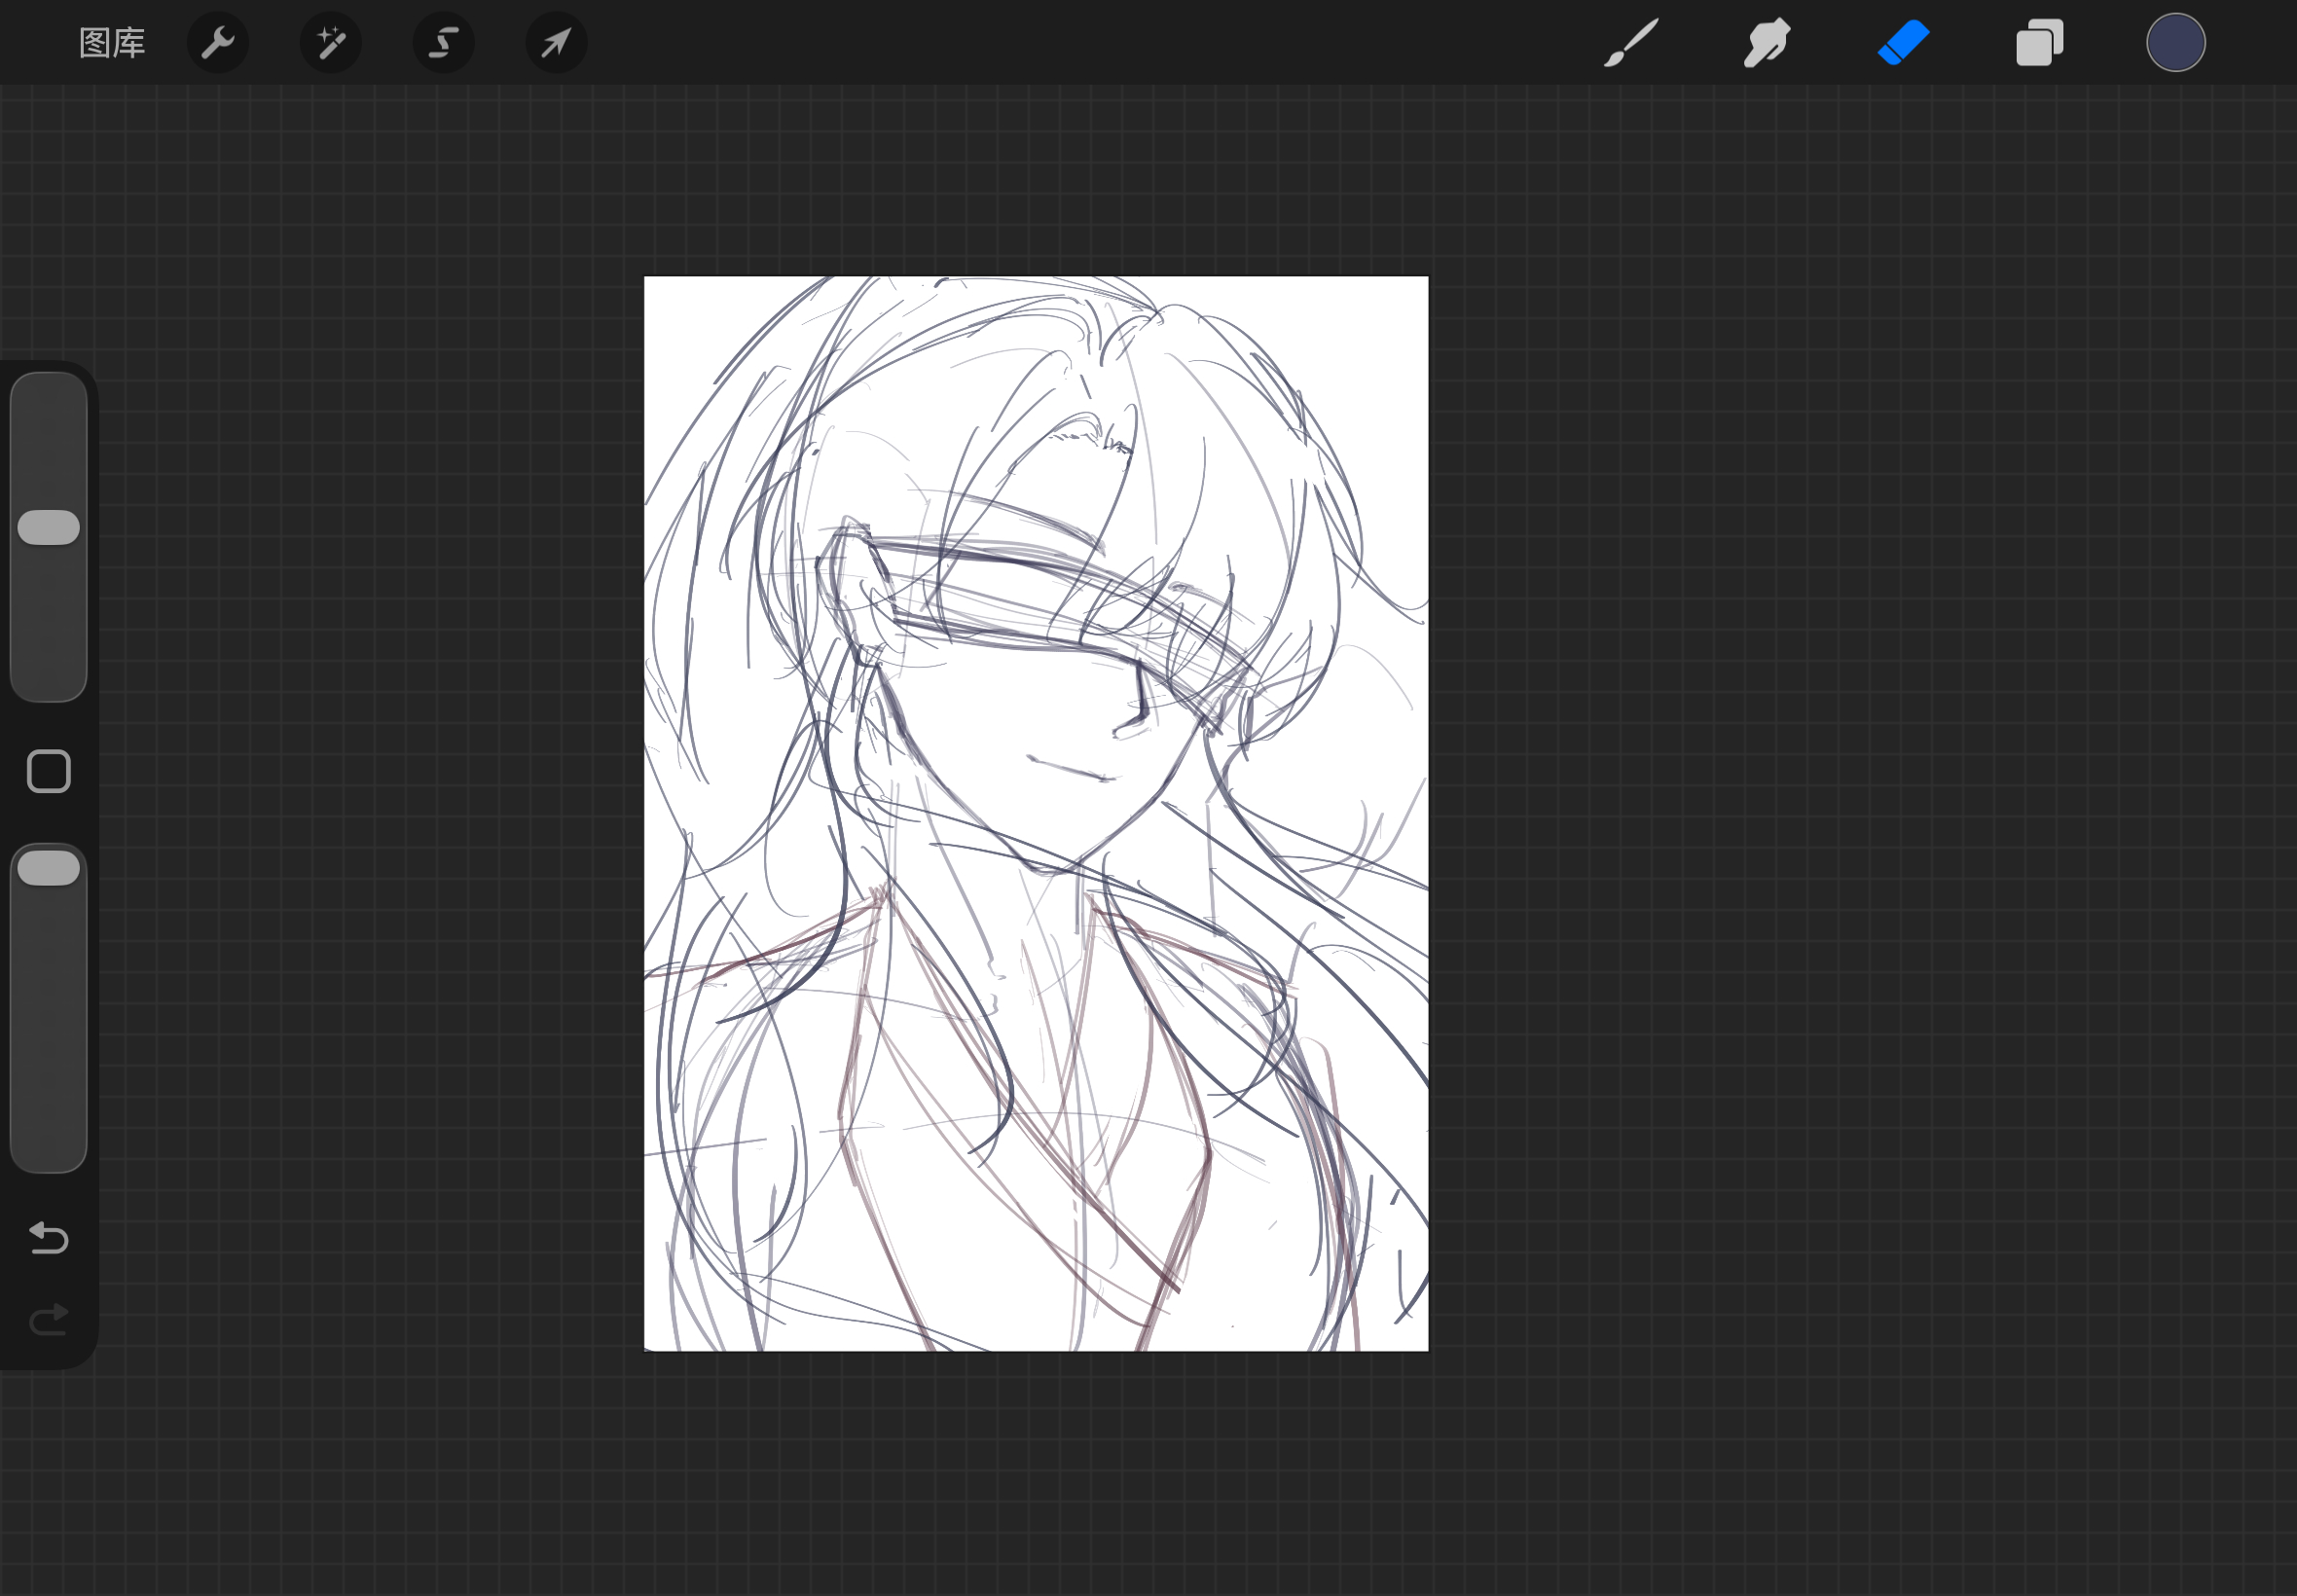This screenshot has height=1596, width=2297.
Task: Select the Paint brush tool
Action: [1631, 43]
